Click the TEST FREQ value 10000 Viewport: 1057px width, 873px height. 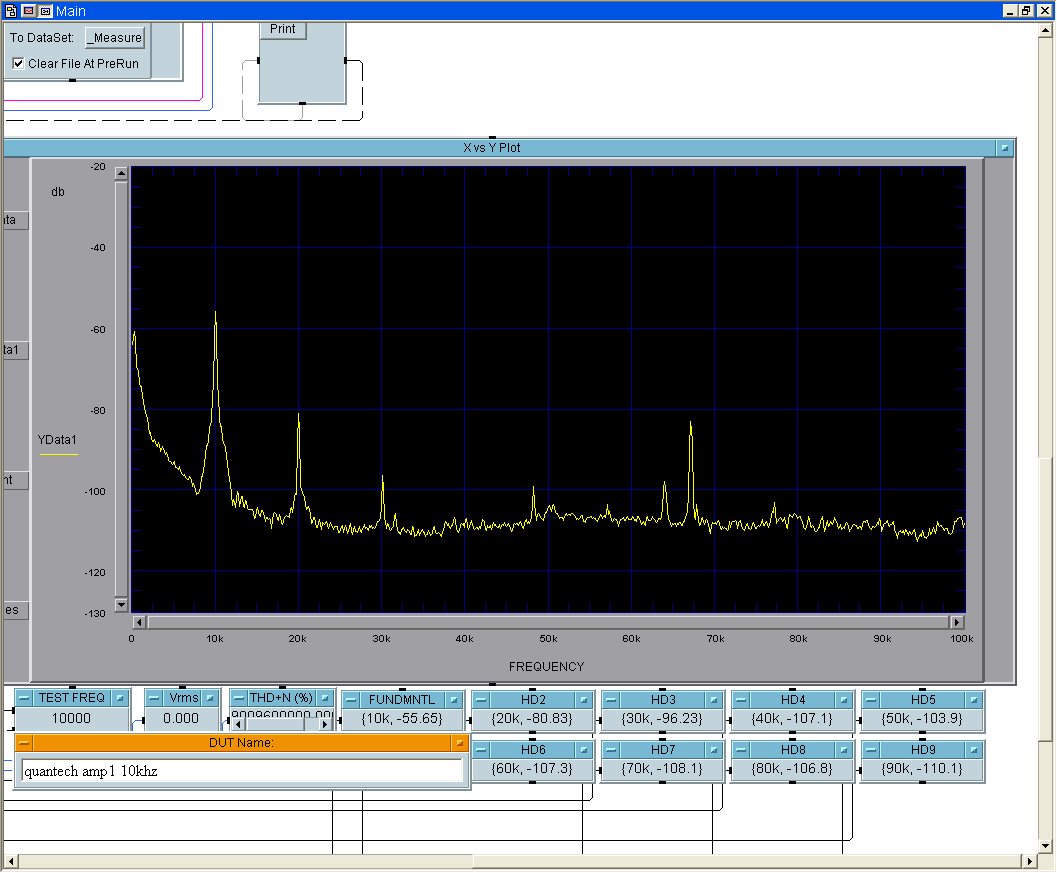(71, 719)
